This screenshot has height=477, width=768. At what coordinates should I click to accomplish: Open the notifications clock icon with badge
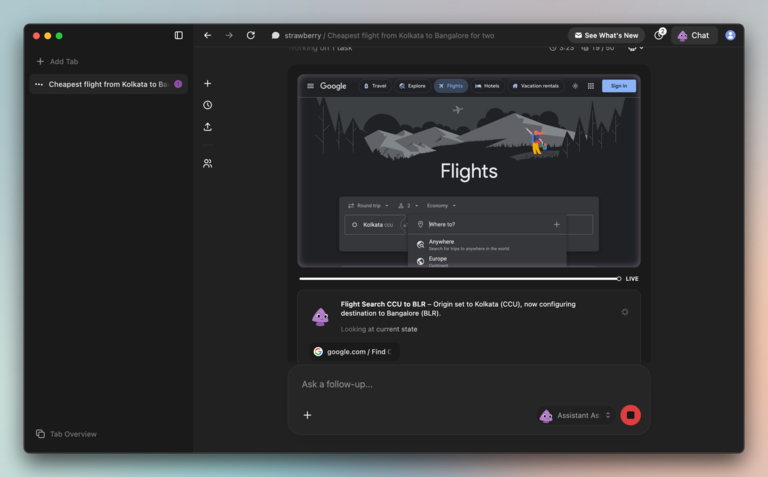(659, 35)
